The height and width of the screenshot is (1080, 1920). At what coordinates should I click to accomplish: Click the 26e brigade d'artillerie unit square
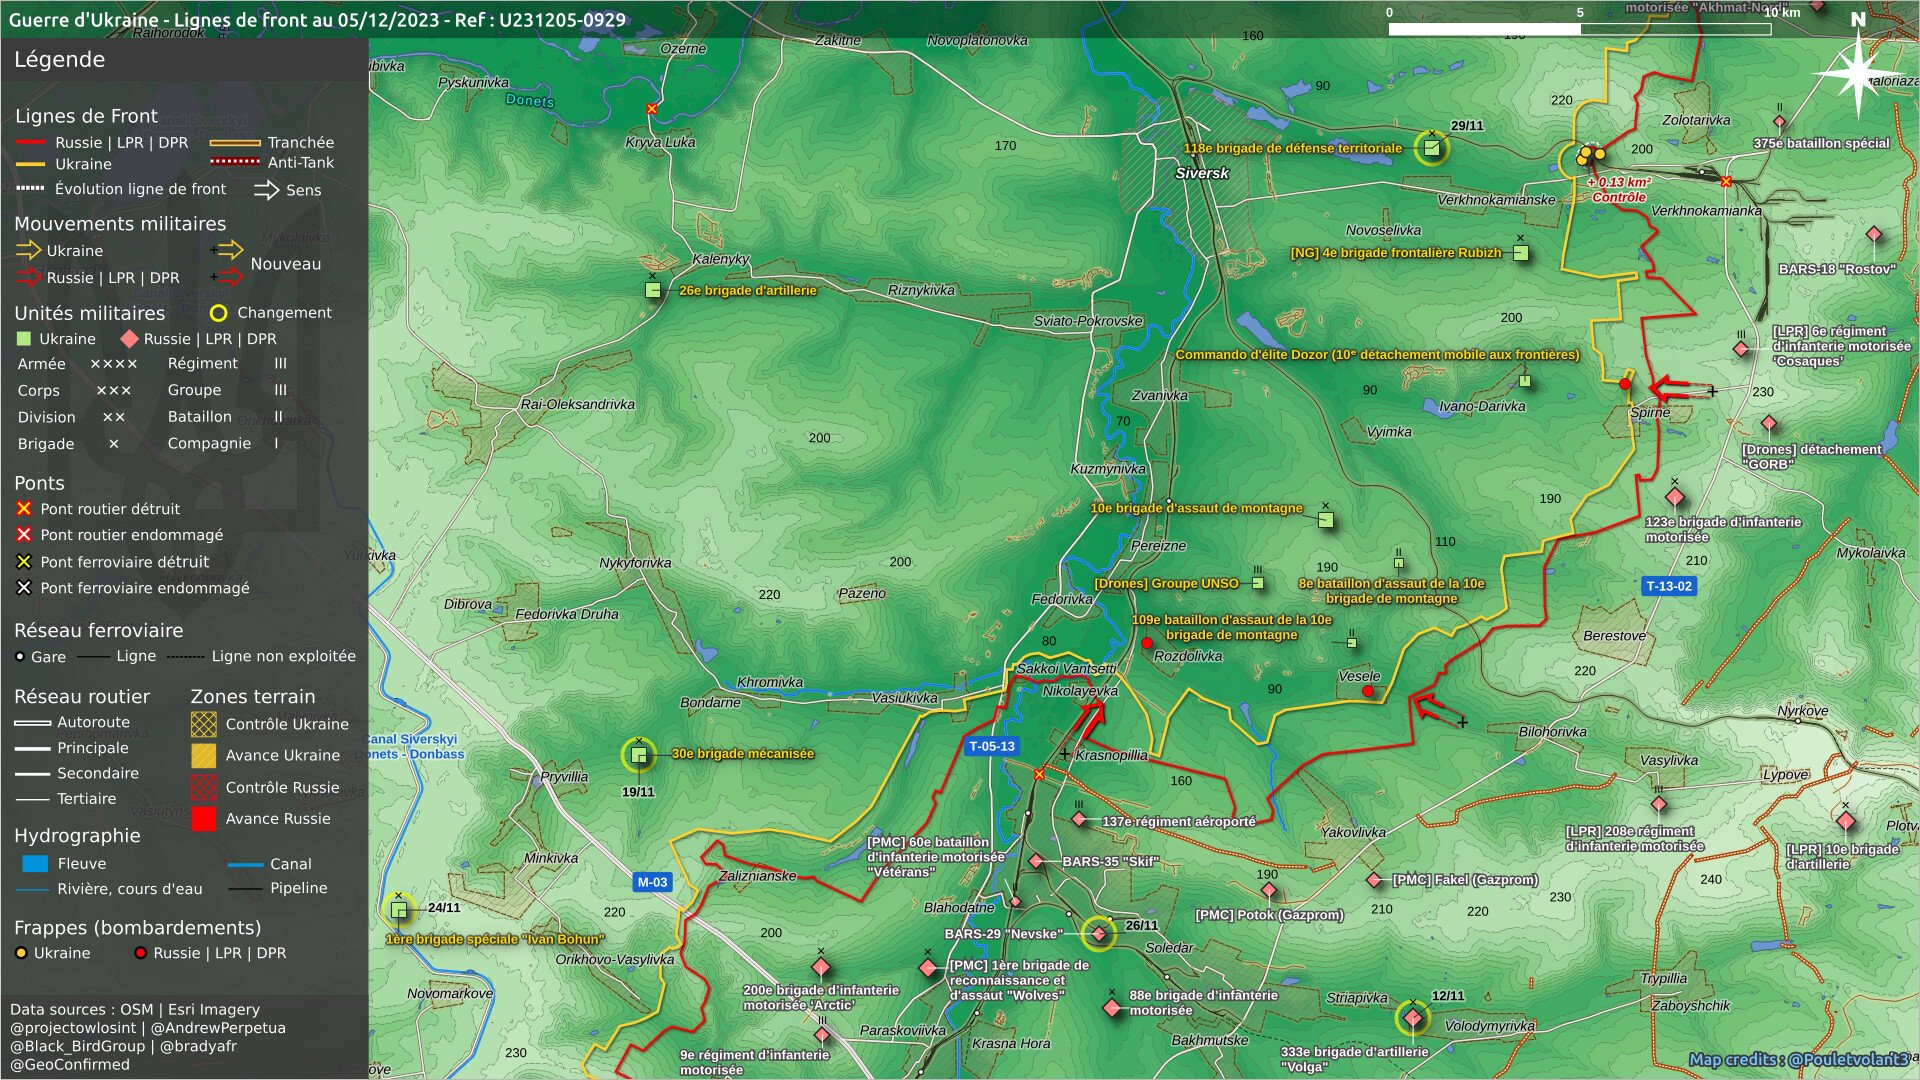pyautogui.click(x=653, y=290)
